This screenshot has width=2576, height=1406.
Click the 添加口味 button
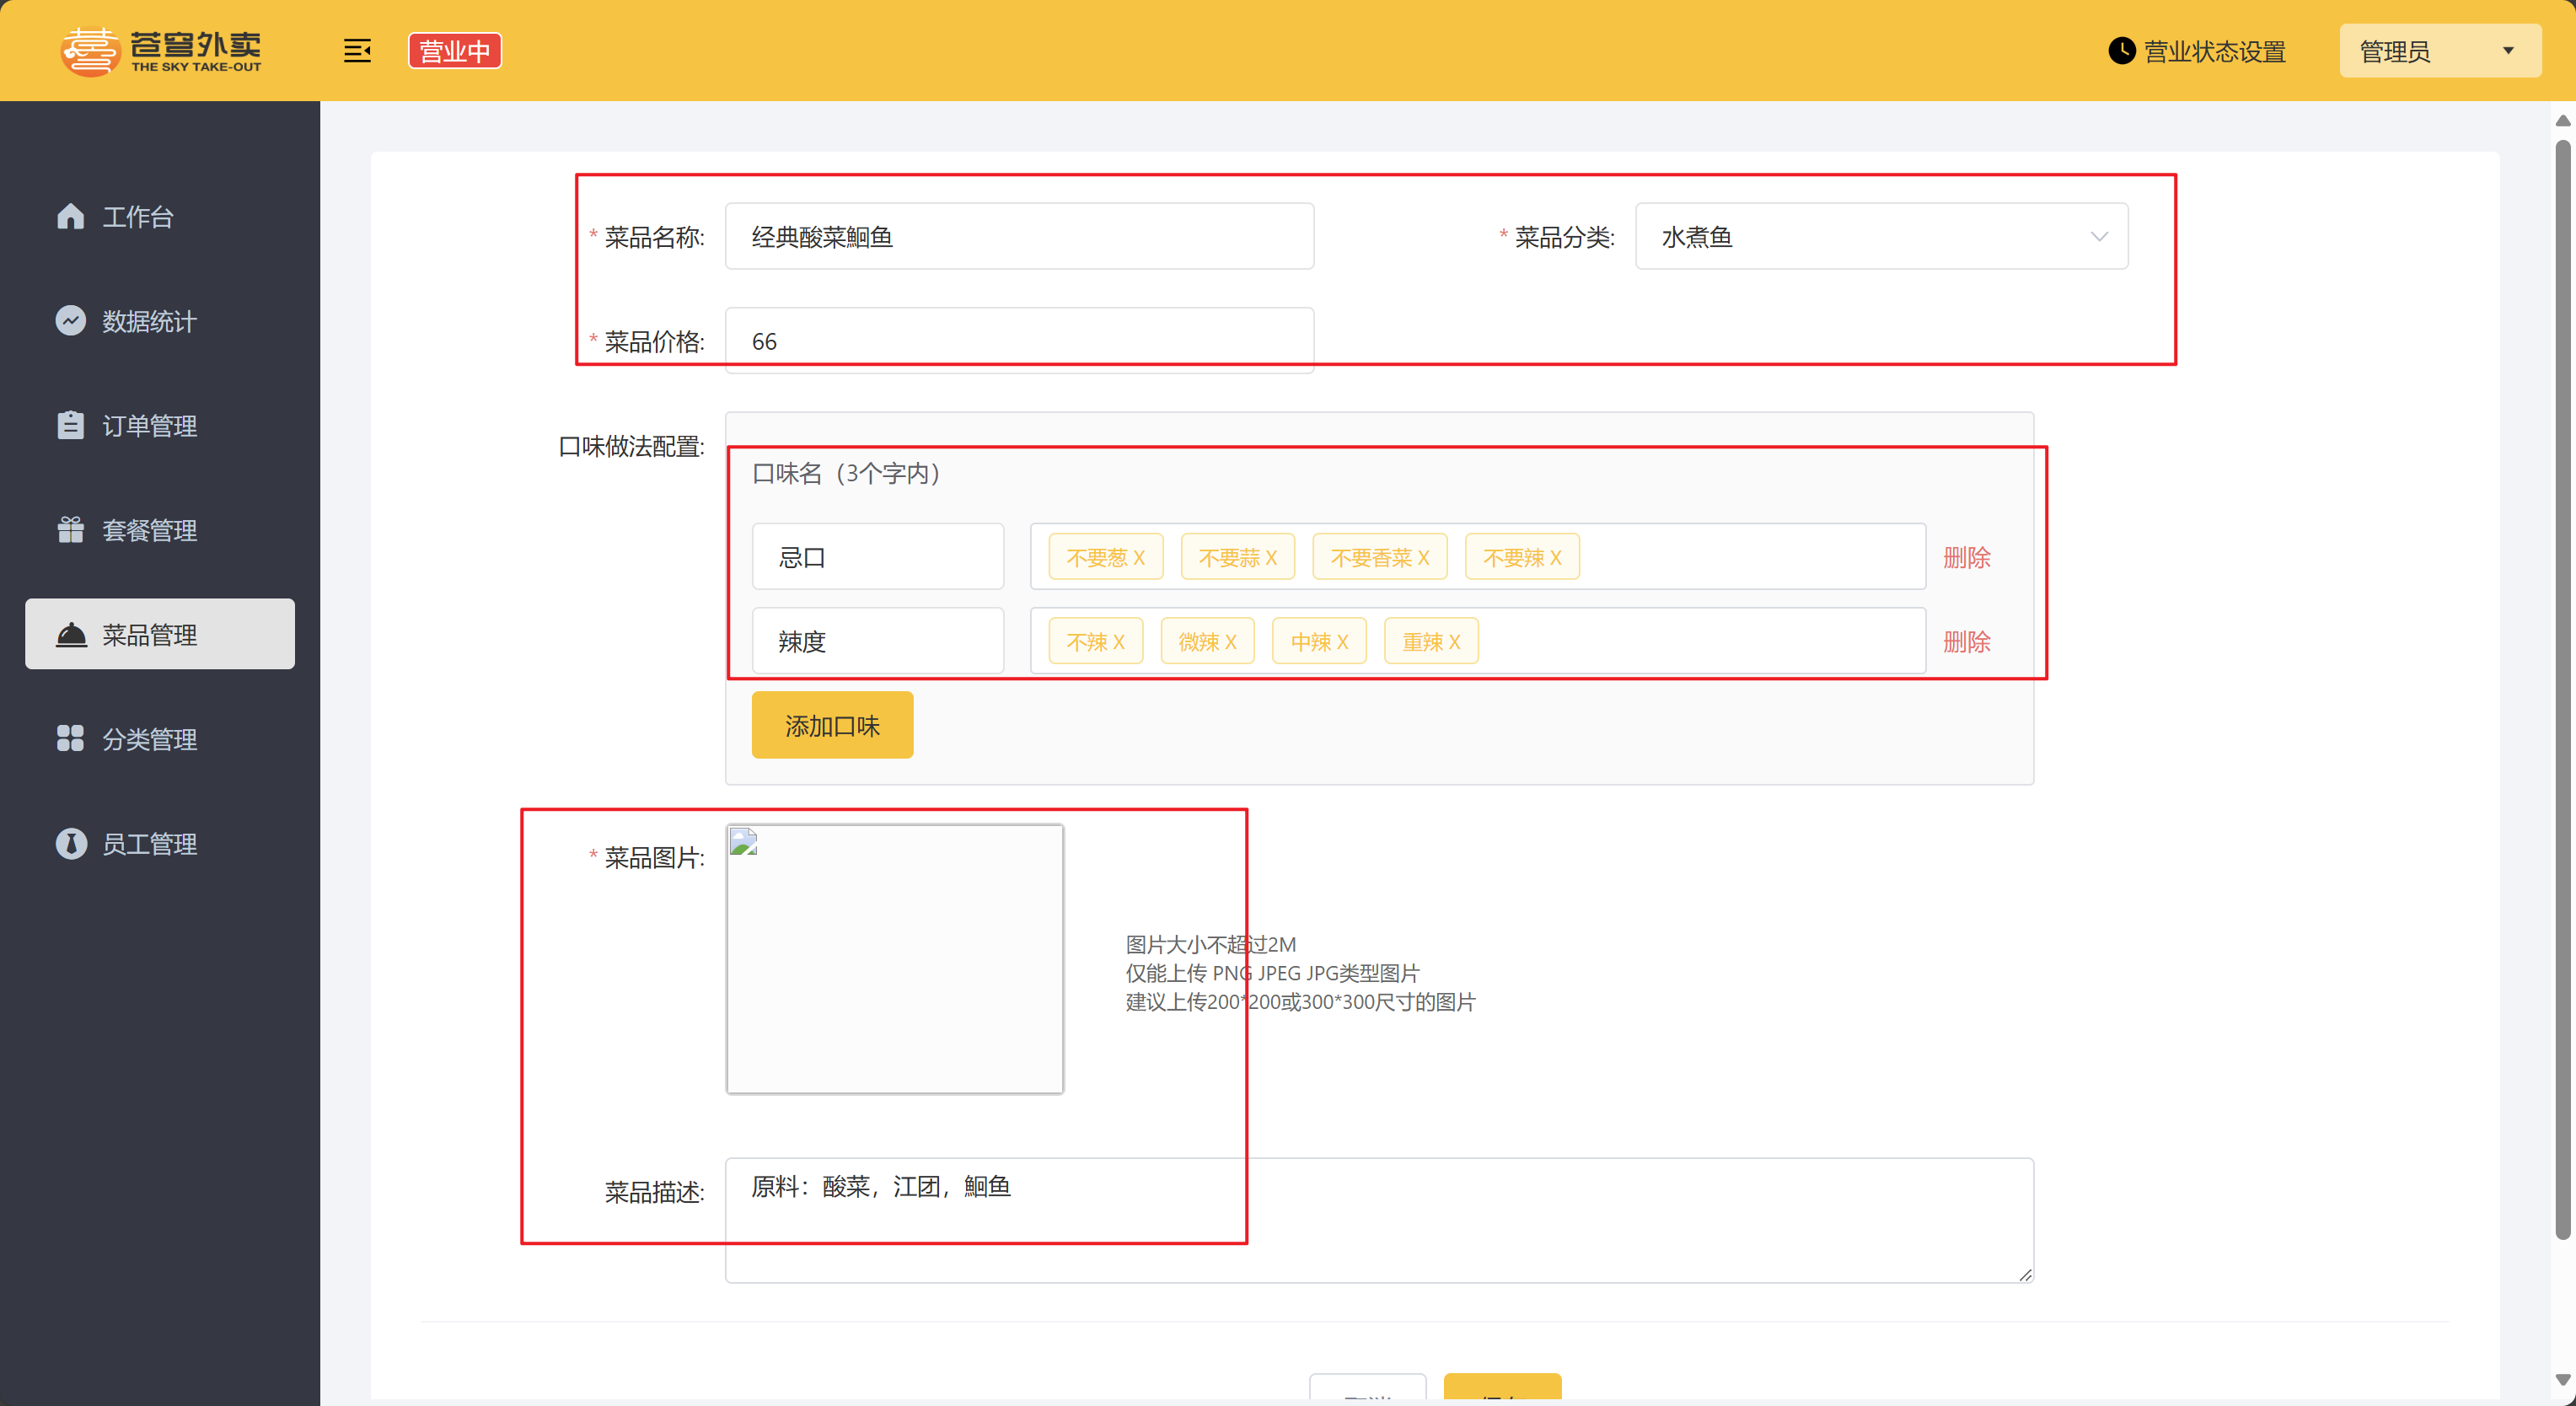pos(831,725)
